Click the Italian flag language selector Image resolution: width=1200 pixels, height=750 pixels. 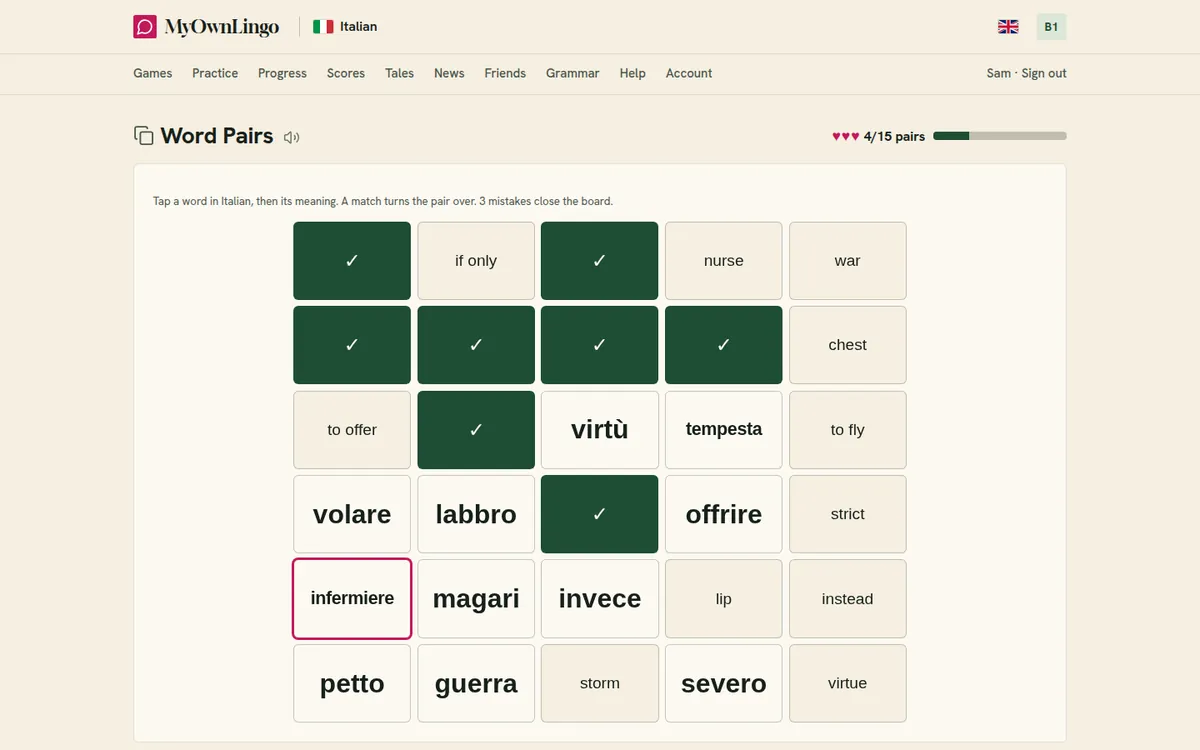click(345, 27)
